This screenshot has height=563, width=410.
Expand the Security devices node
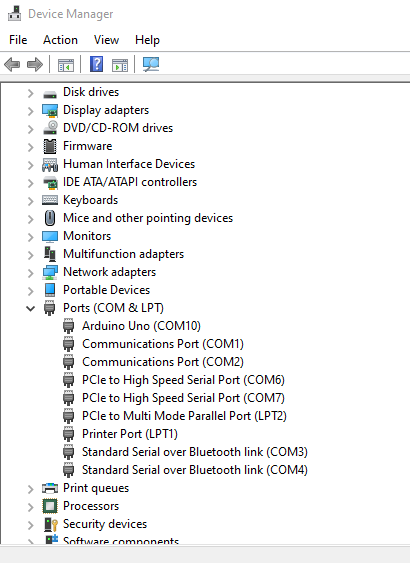click(x=31, y=525)
